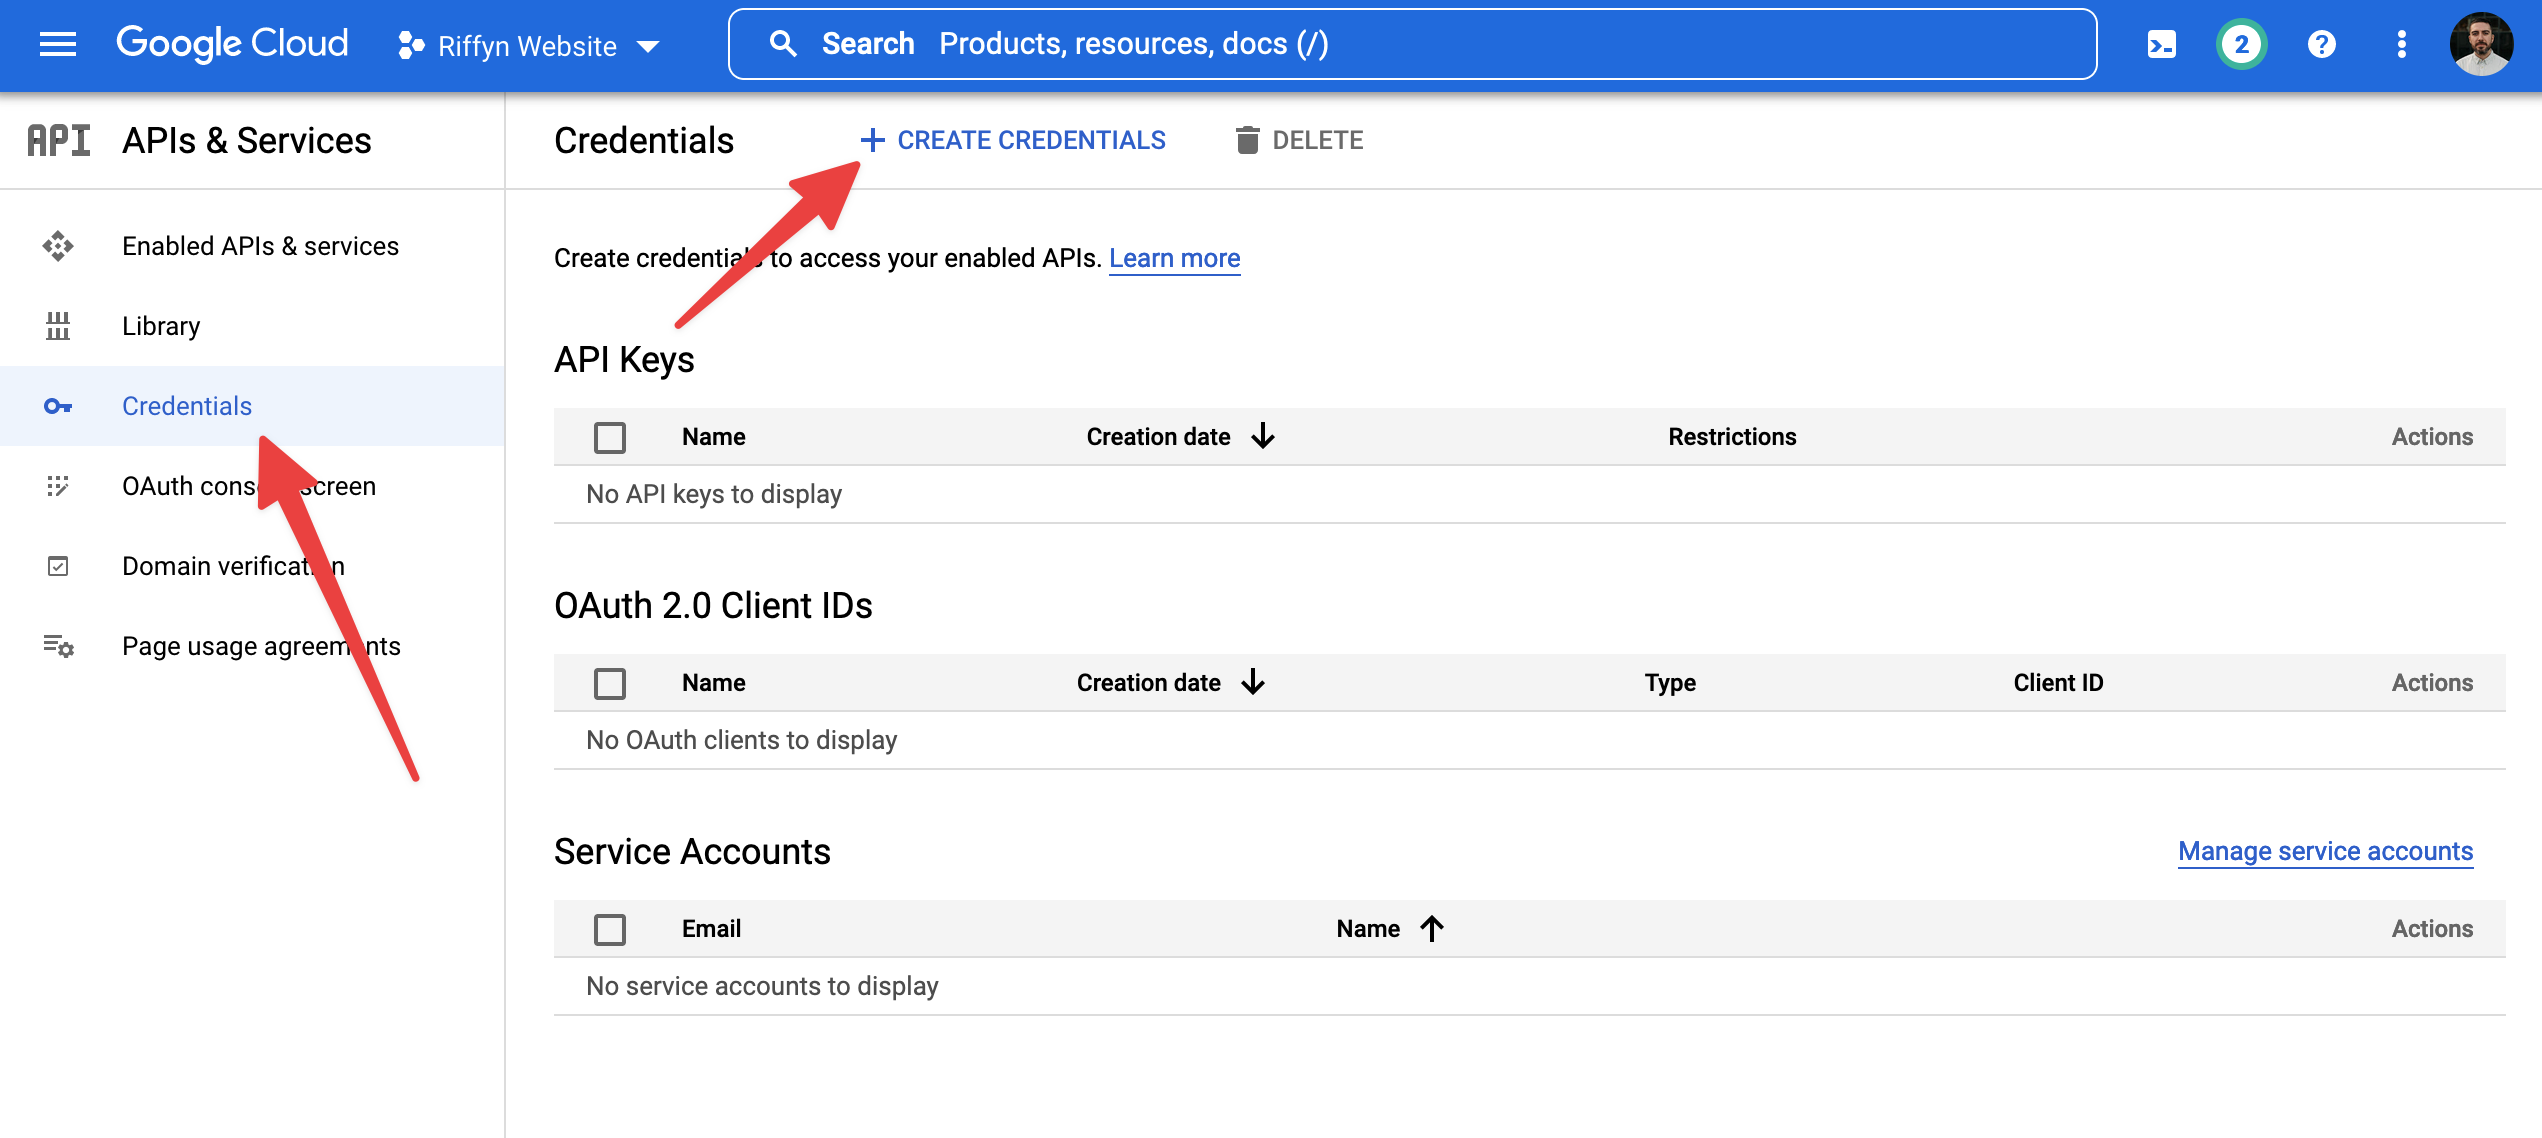Click the API logo icon
The width and height of the screenshot is (2542, 1138).
[x=59, y=141]
